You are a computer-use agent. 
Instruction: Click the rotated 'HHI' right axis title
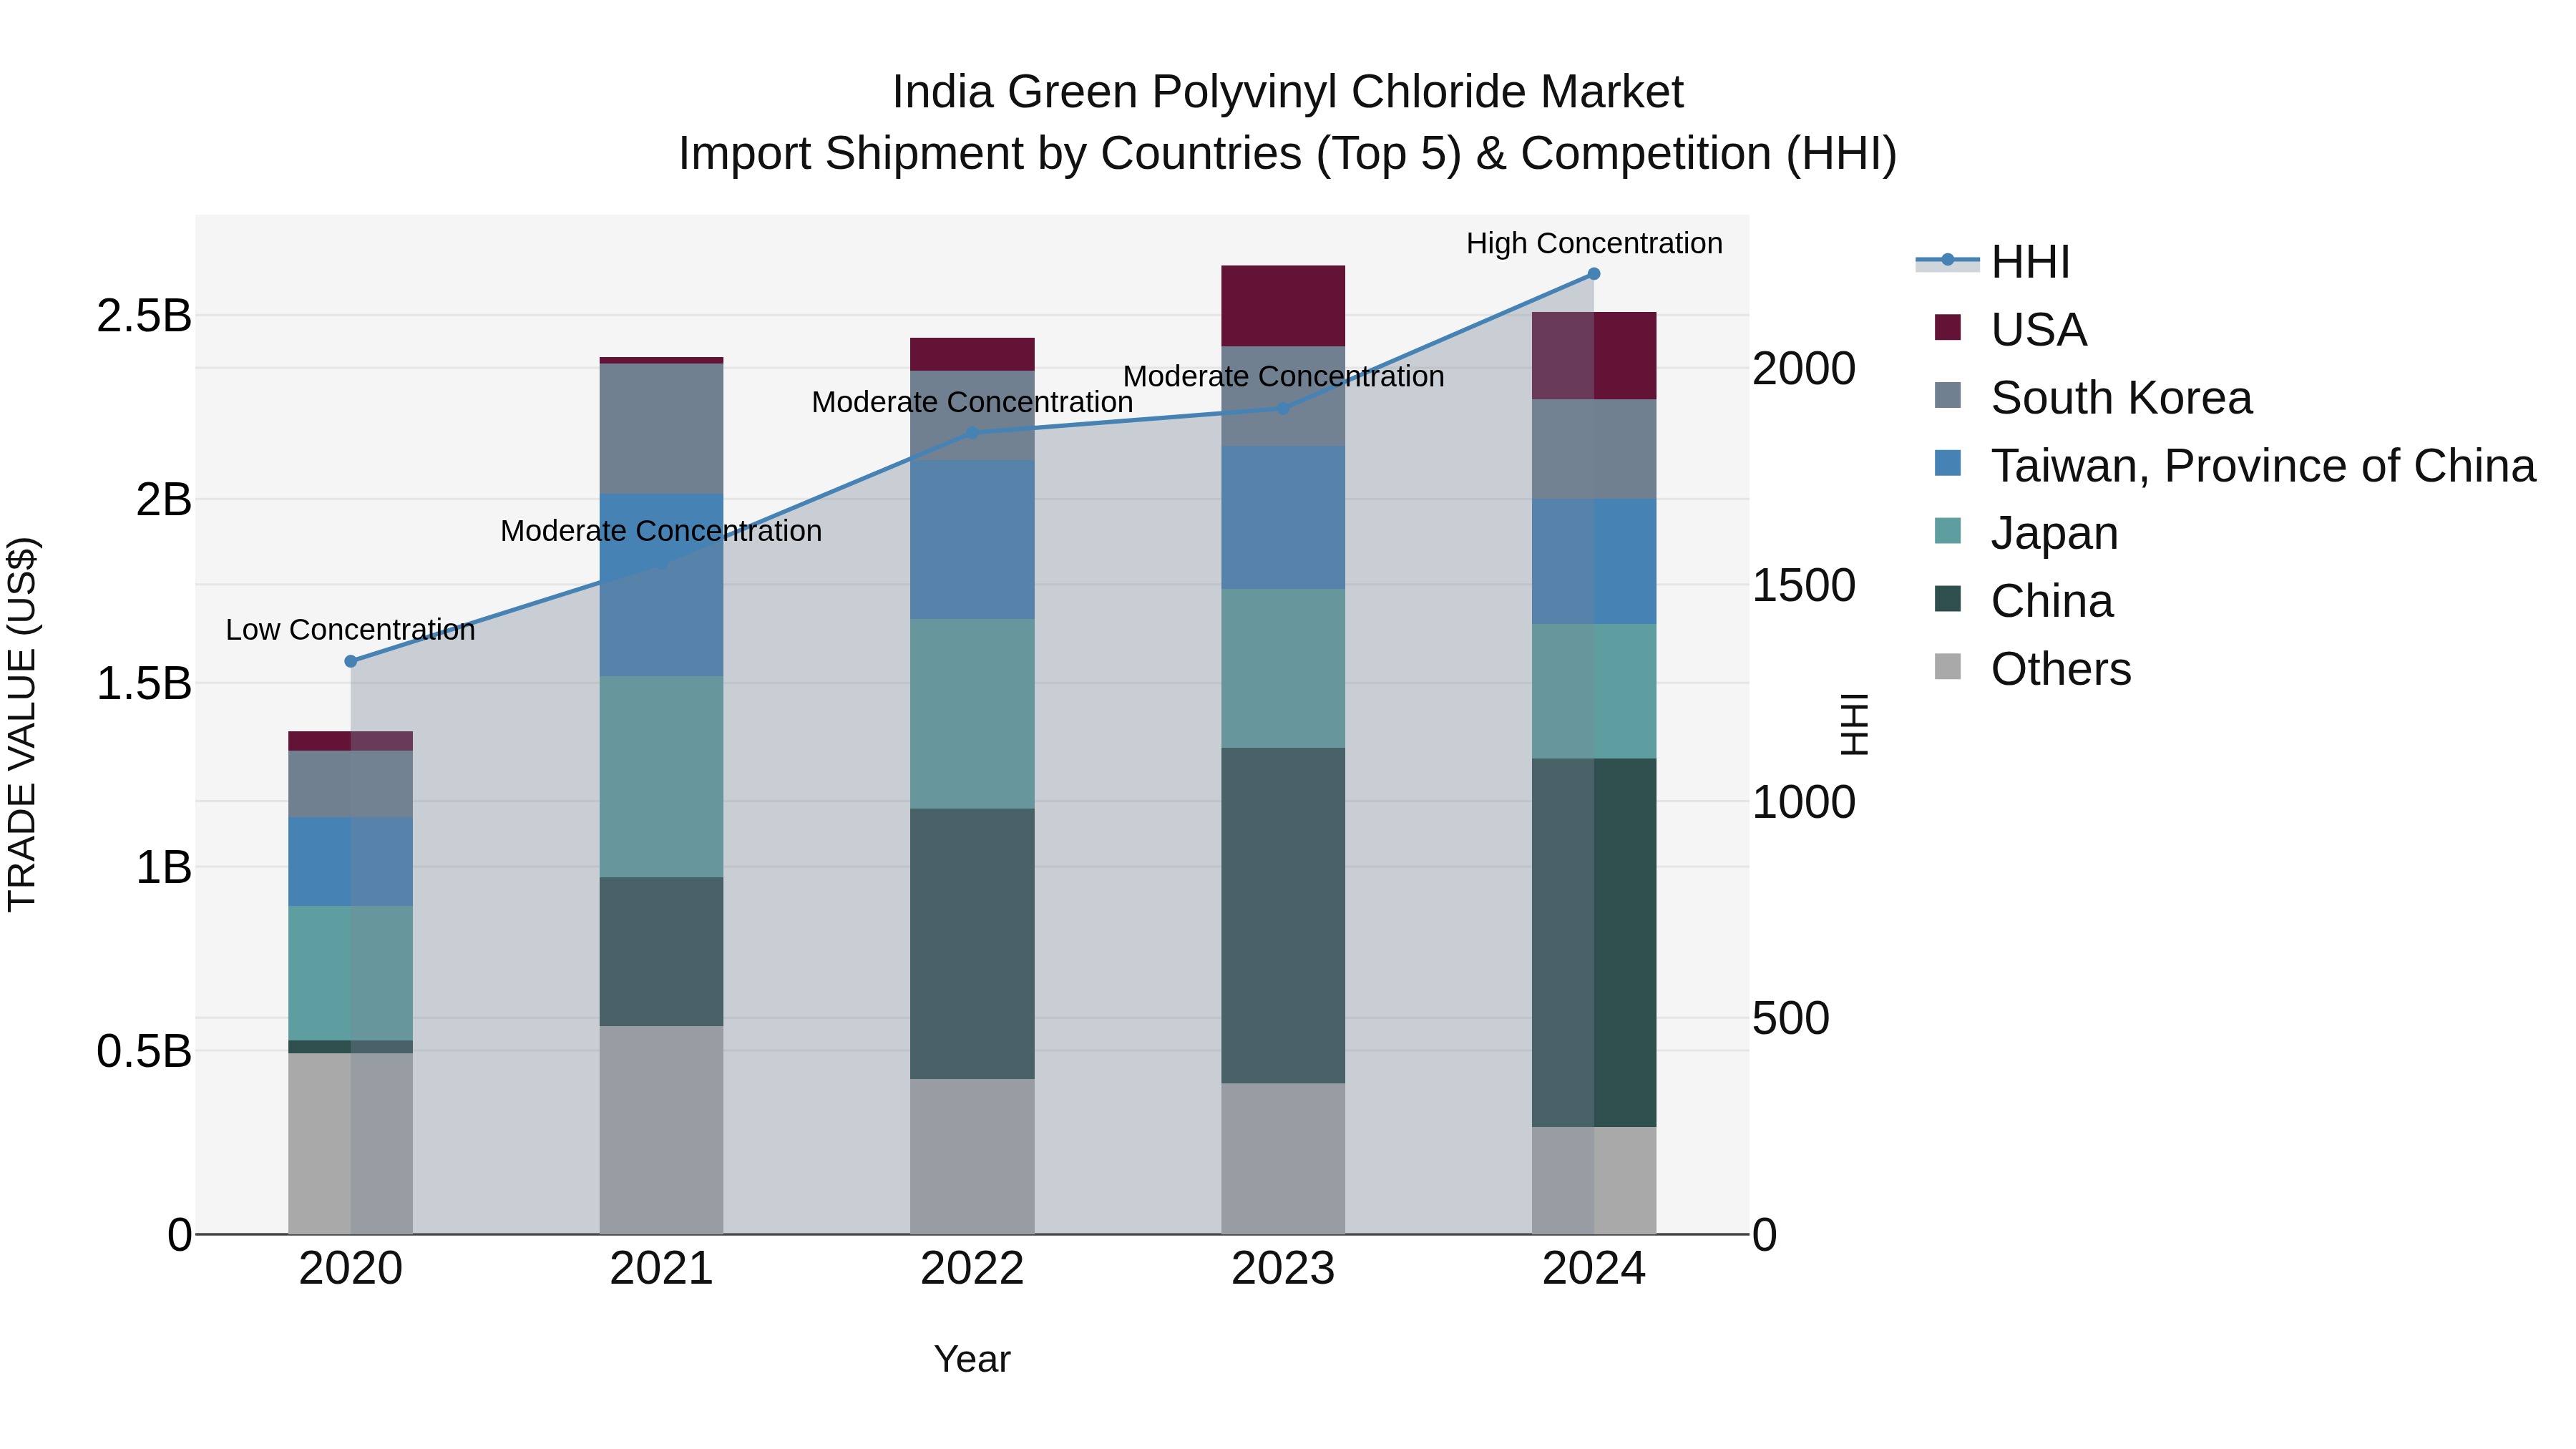pos(1855,725)
